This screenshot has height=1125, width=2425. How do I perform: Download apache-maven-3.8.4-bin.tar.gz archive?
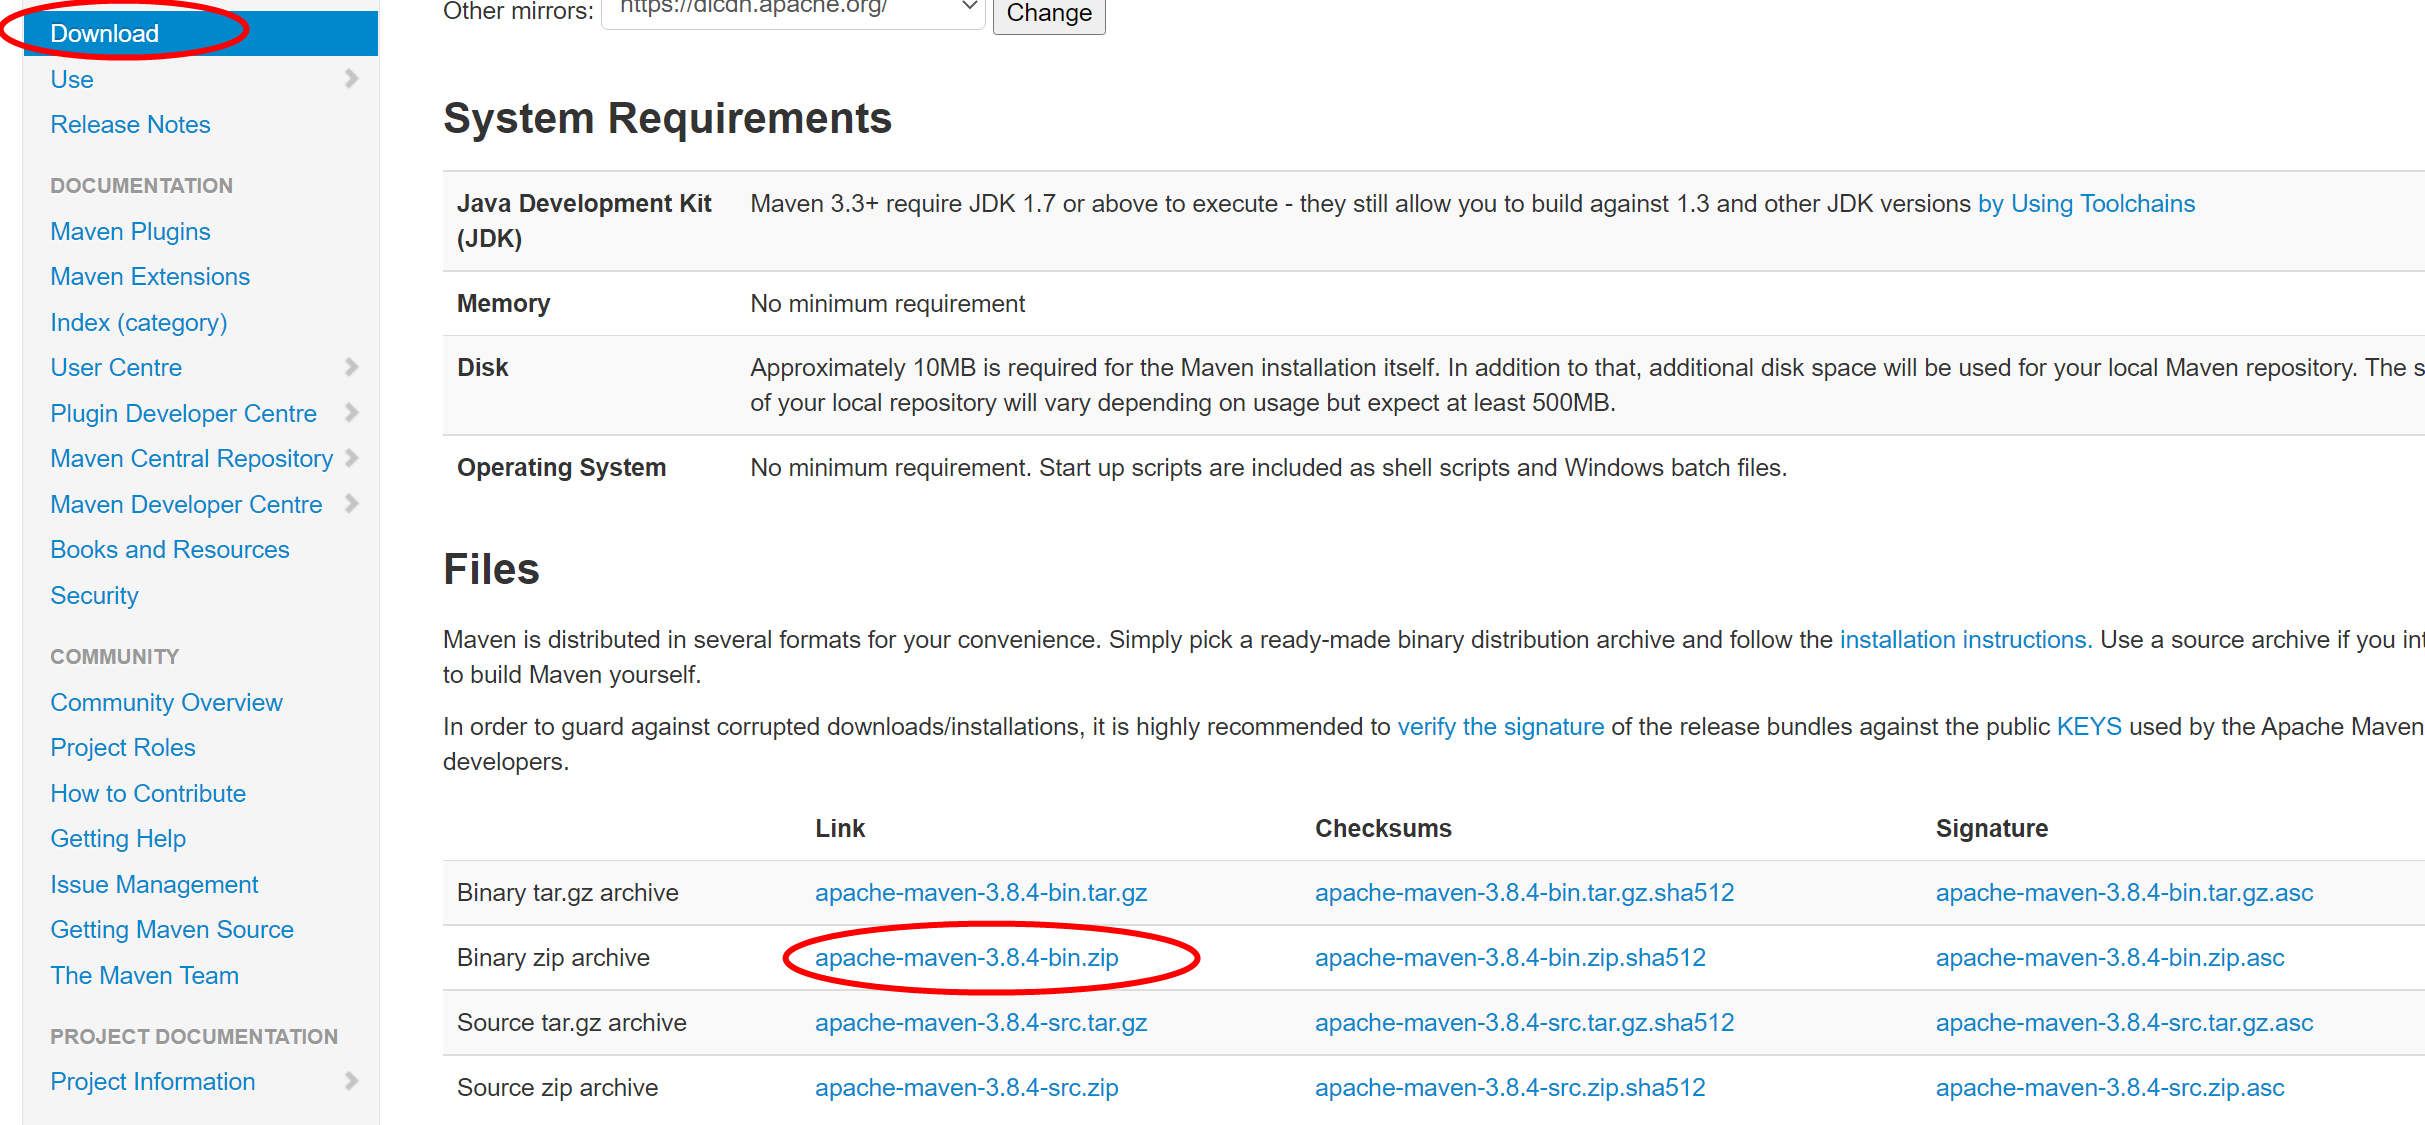pyautogui.click(x=980, y=892)
